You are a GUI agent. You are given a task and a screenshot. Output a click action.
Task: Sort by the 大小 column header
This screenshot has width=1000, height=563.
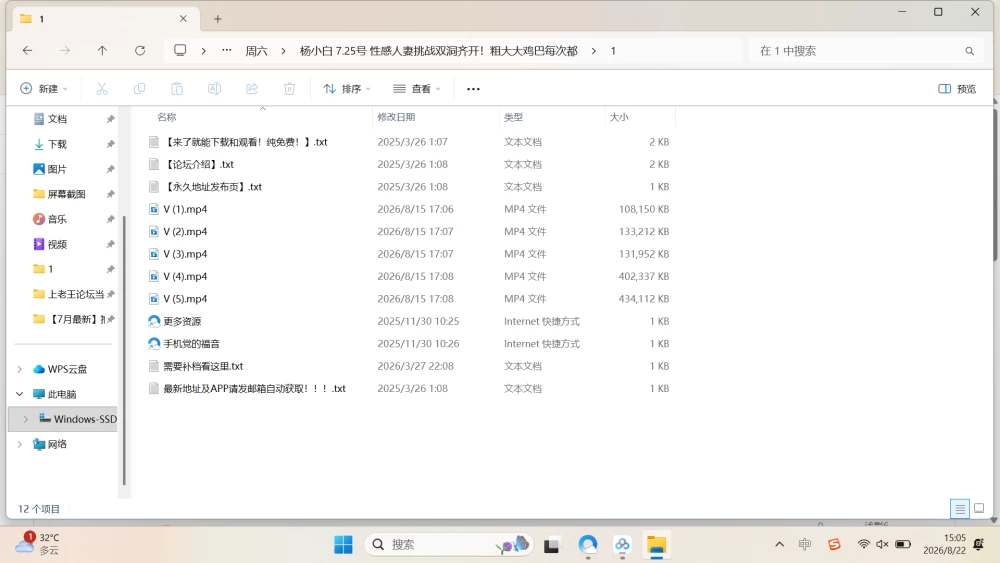pyautogui.click(x=619, y=117)
